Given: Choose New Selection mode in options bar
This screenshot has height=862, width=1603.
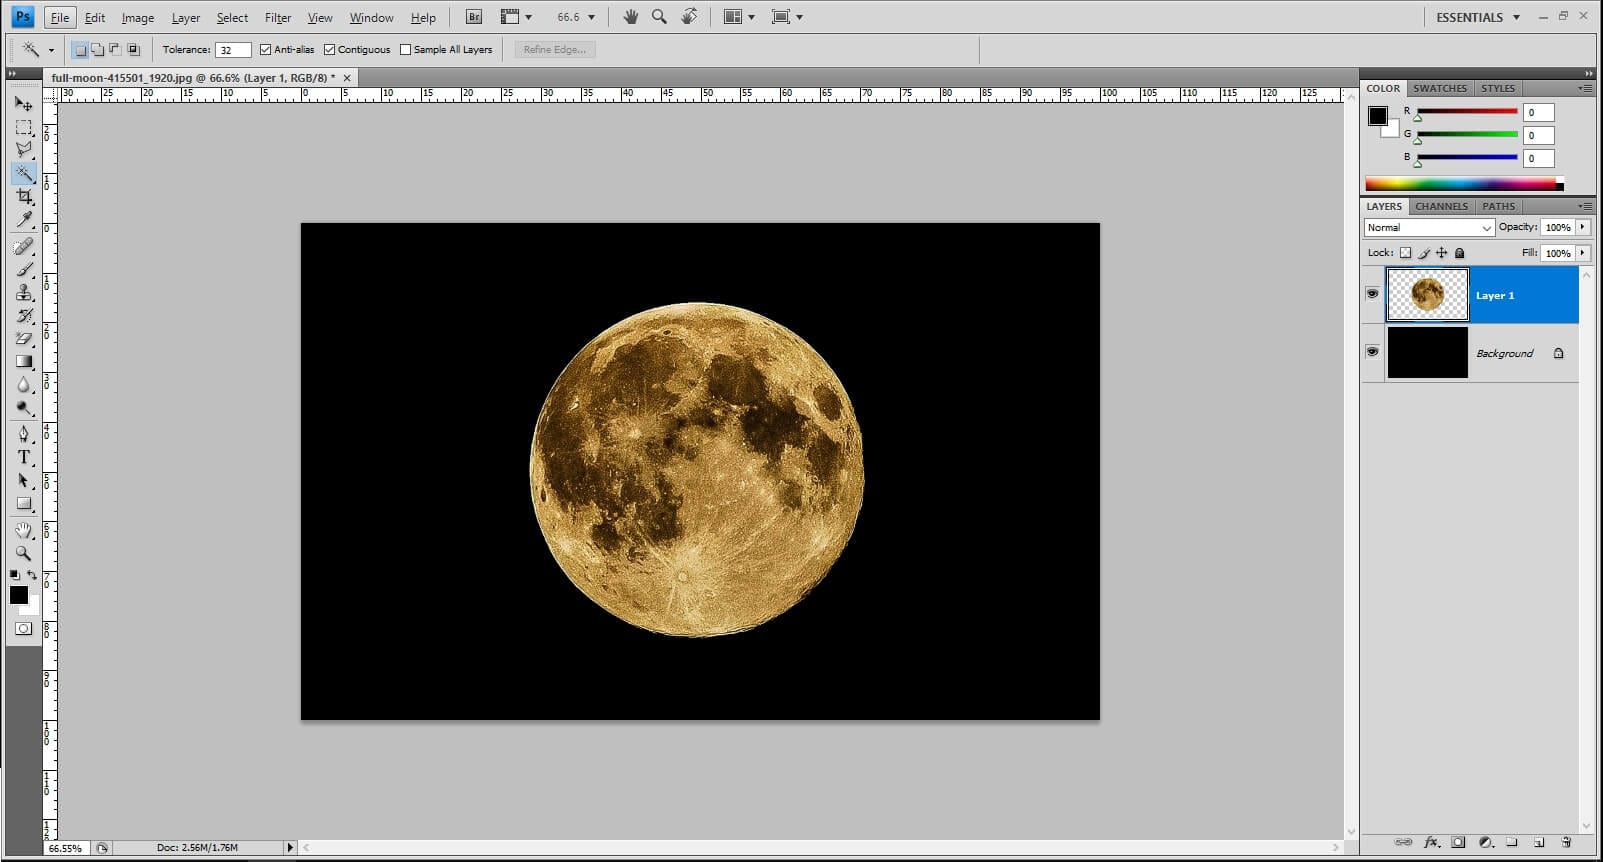Looking at the screenshot, I should tap(80, 49).
